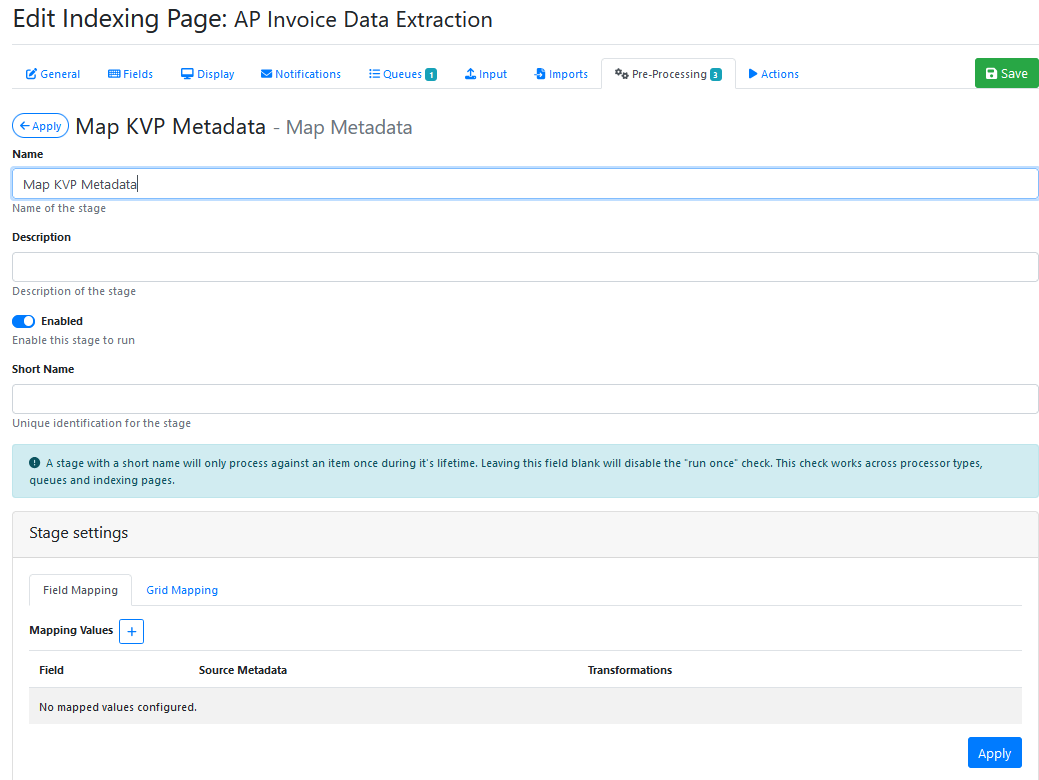Click the back arrow Apply button
This screenshot has width=1039, height=780.
tap(41, 126)
